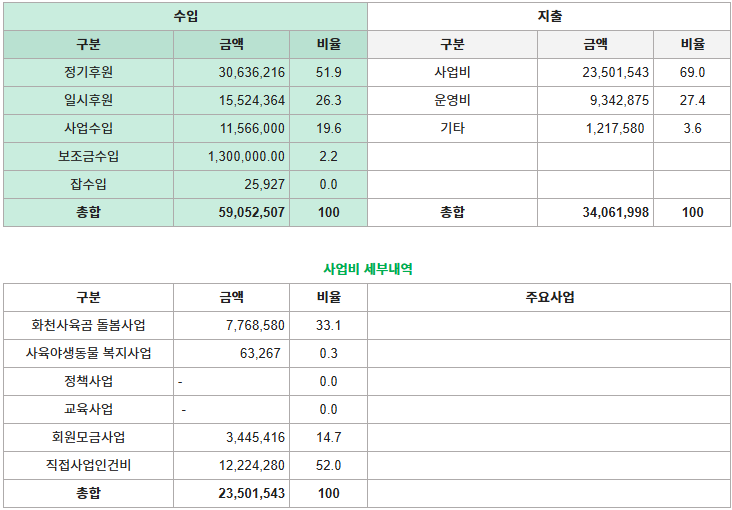Click the expense total 34,061,998
732x510 pixels.
pos(615,212)
